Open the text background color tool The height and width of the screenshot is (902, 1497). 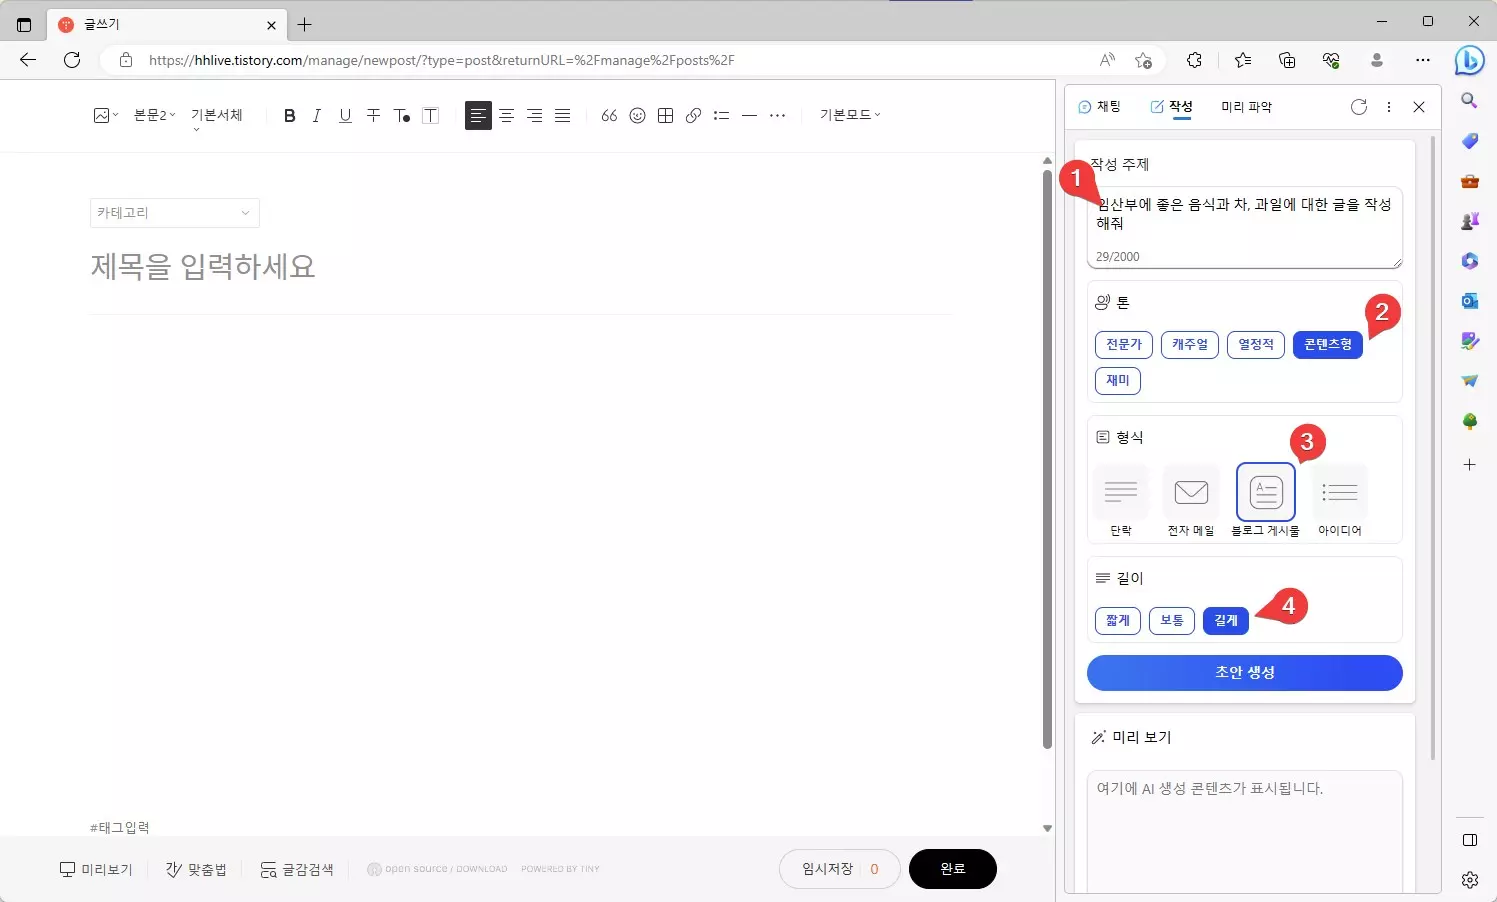click(x=431, y=116)
